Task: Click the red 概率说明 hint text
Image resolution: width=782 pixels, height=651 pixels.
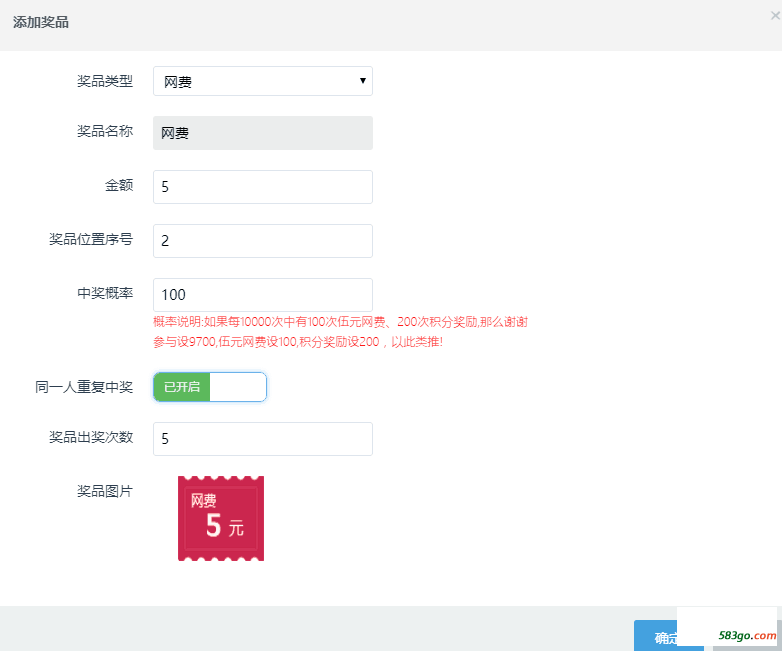Action: coord(341,332)
